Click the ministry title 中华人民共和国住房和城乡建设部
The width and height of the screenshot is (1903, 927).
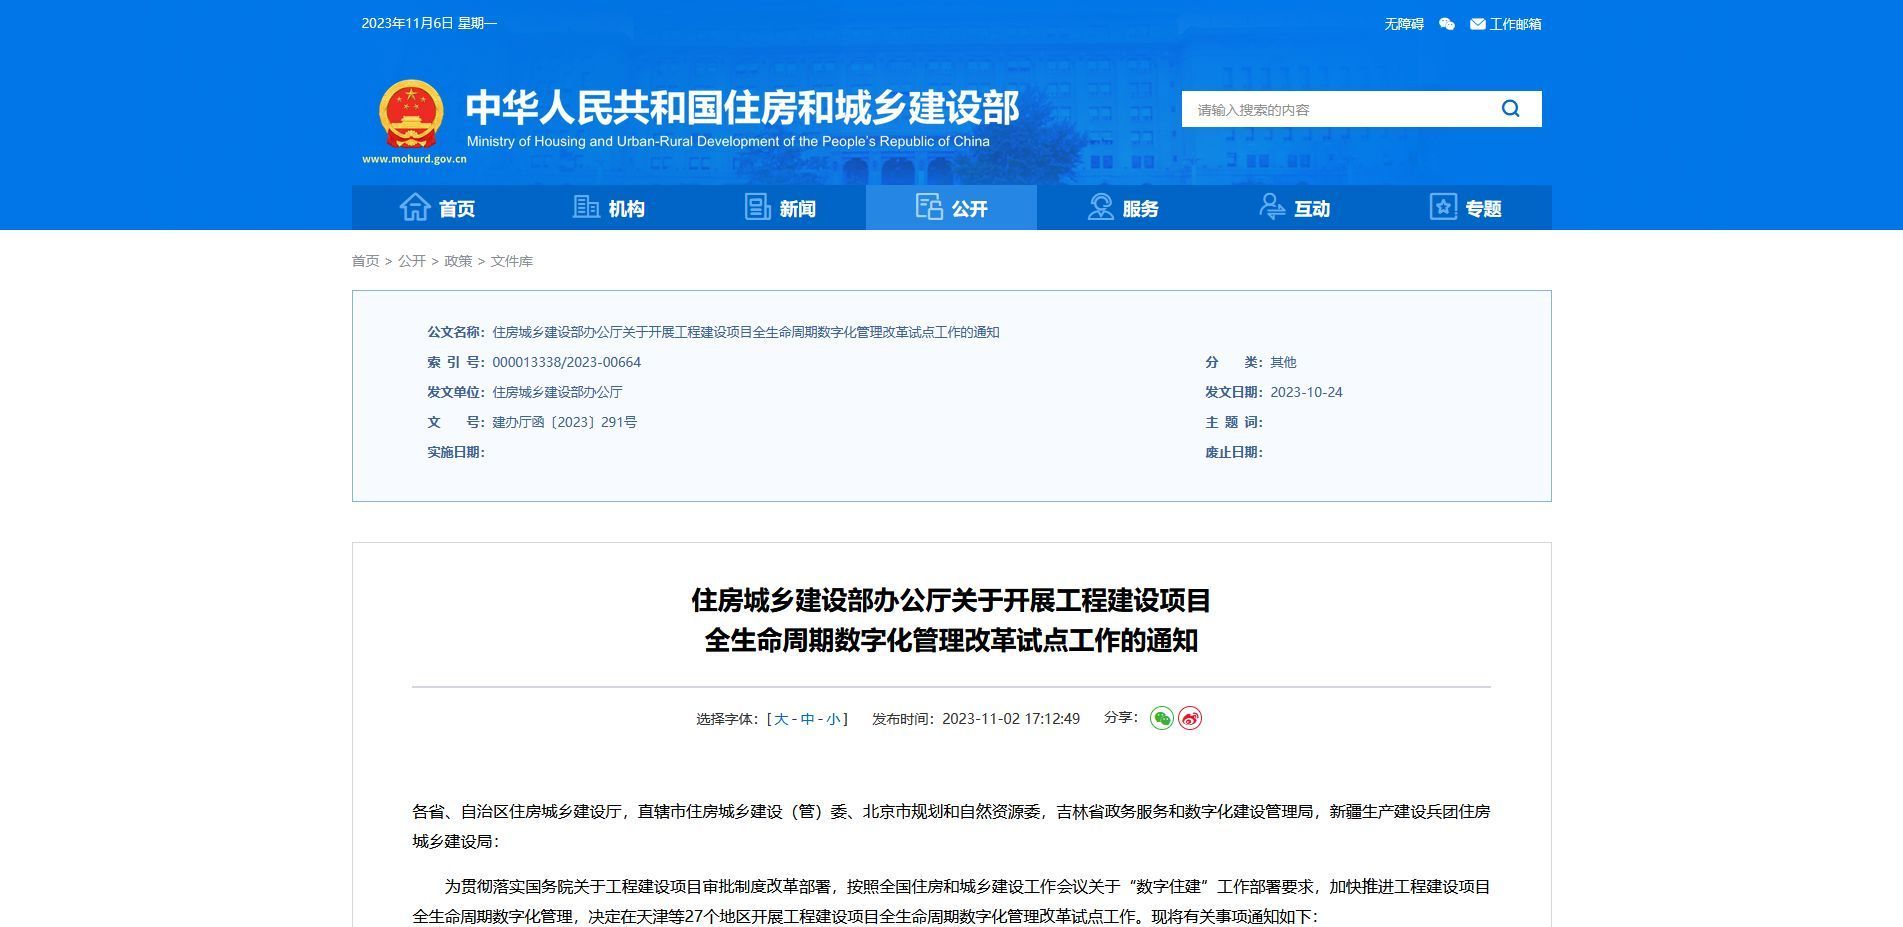(x=742, y=107)
